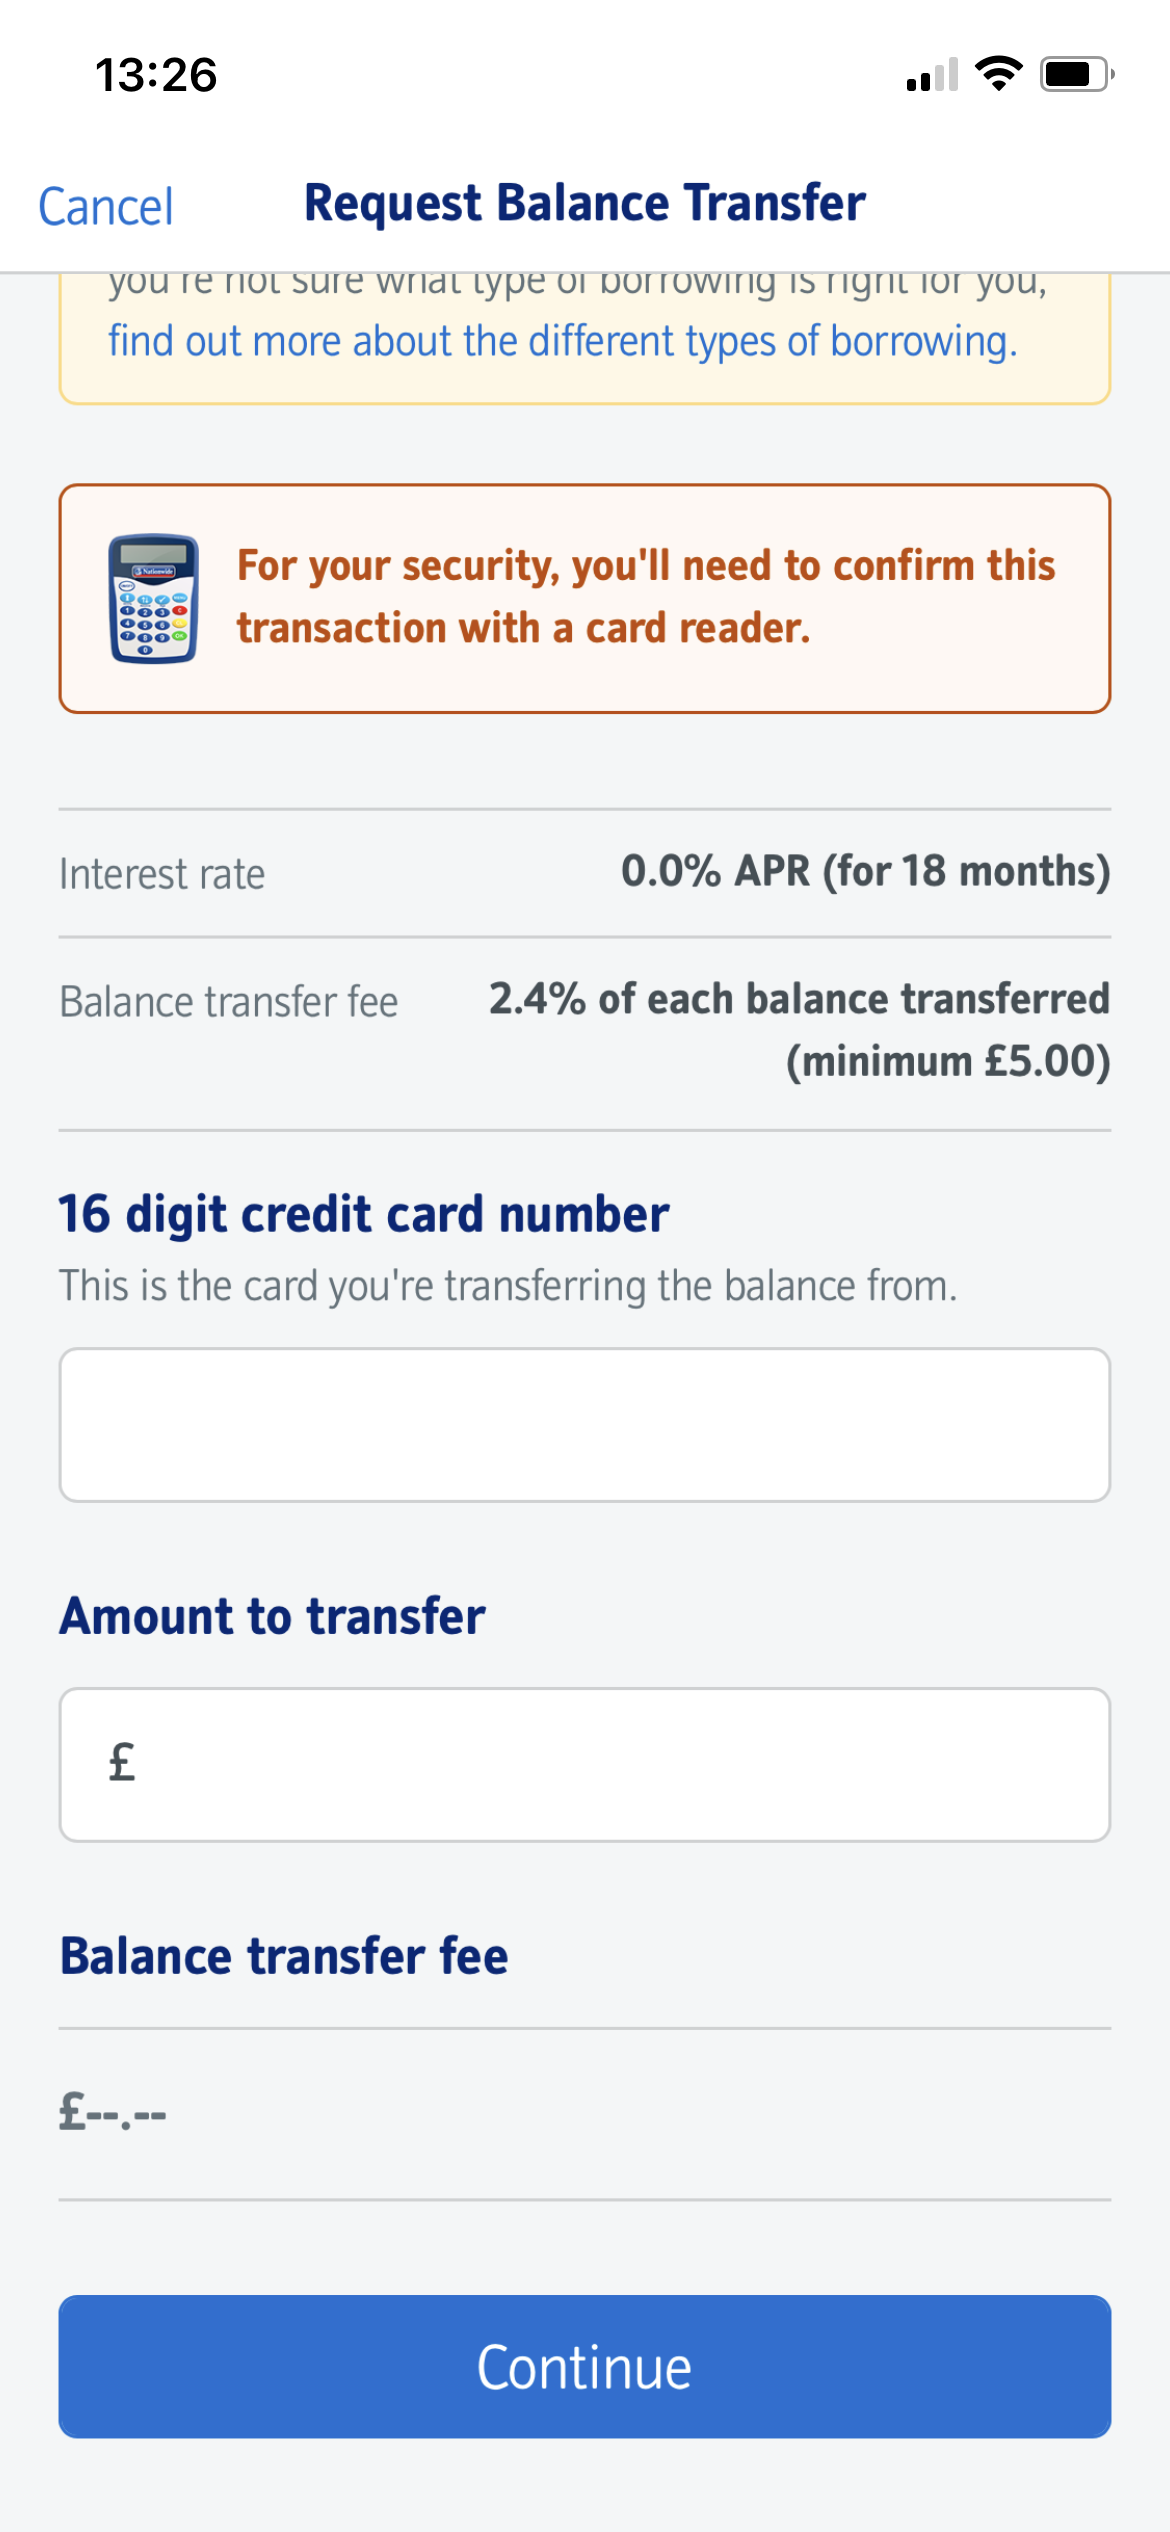1170x2532 pixels.
Task: Click inside the 16 digit credit card number field
Action: pos(585,1422)
